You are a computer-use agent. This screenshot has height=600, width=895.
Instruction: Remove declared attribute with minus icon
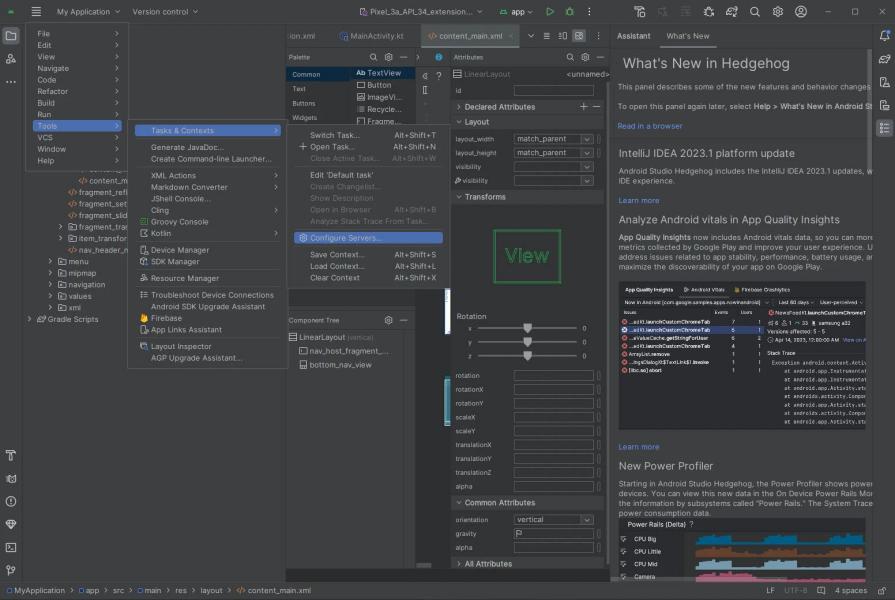click(596, 107)
